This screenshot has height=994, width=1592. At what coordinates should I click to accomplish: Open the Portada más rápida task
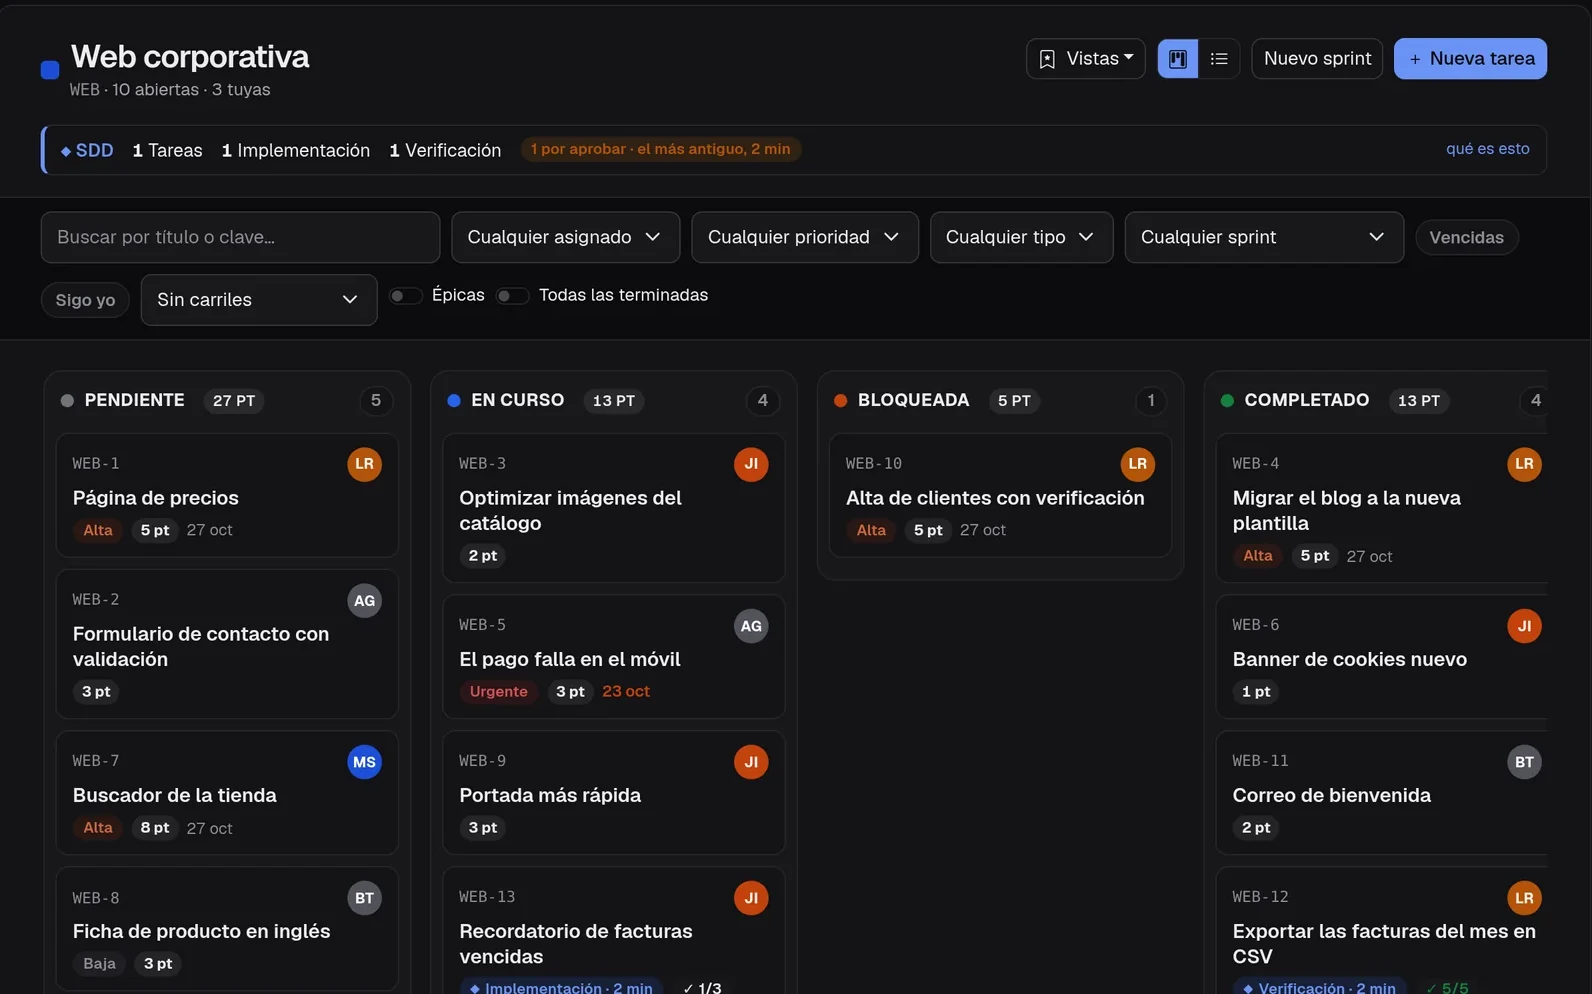coord(550,796)
